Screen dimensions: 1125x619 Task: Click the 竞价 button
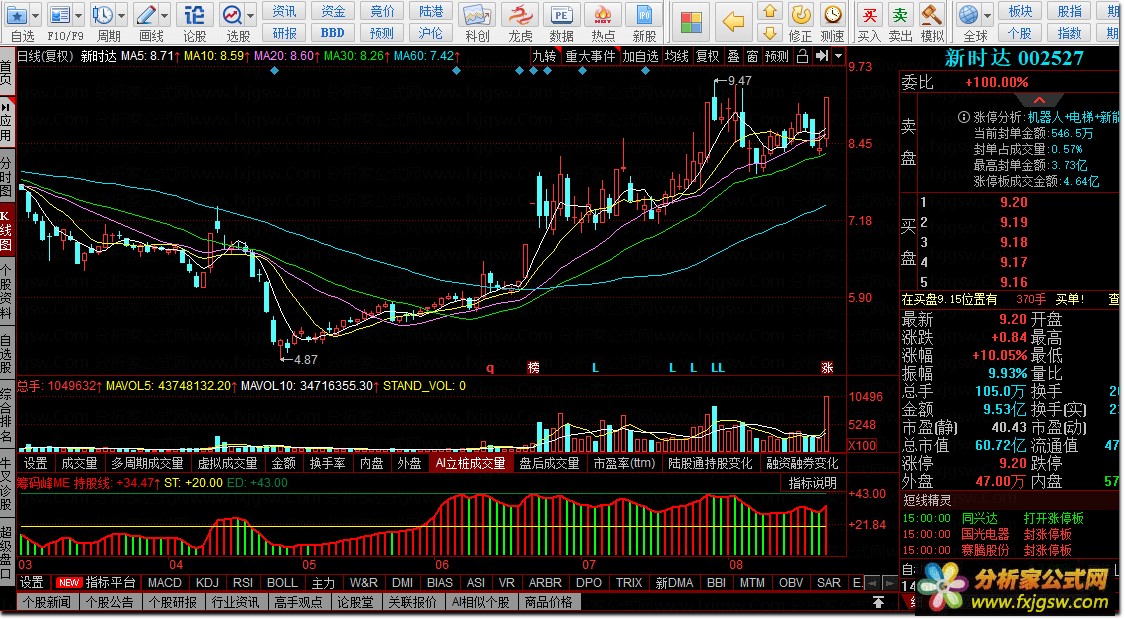click(x=382, y=11)
